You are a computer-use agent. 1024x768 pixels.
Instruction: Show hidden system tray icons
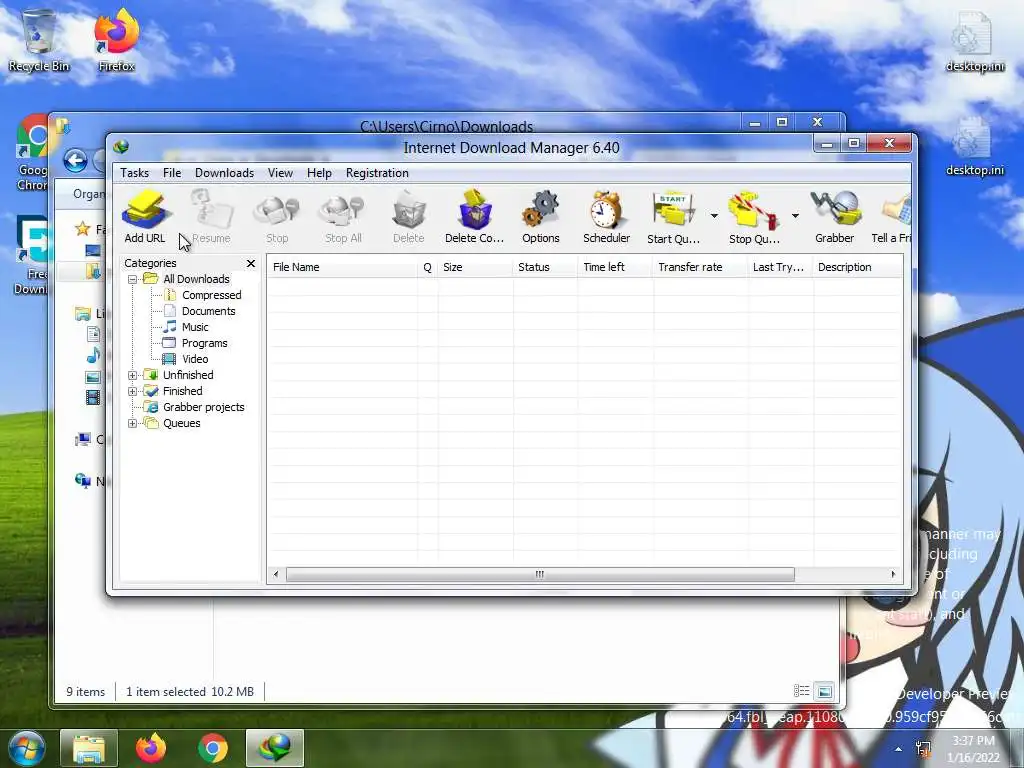(899, 750)
